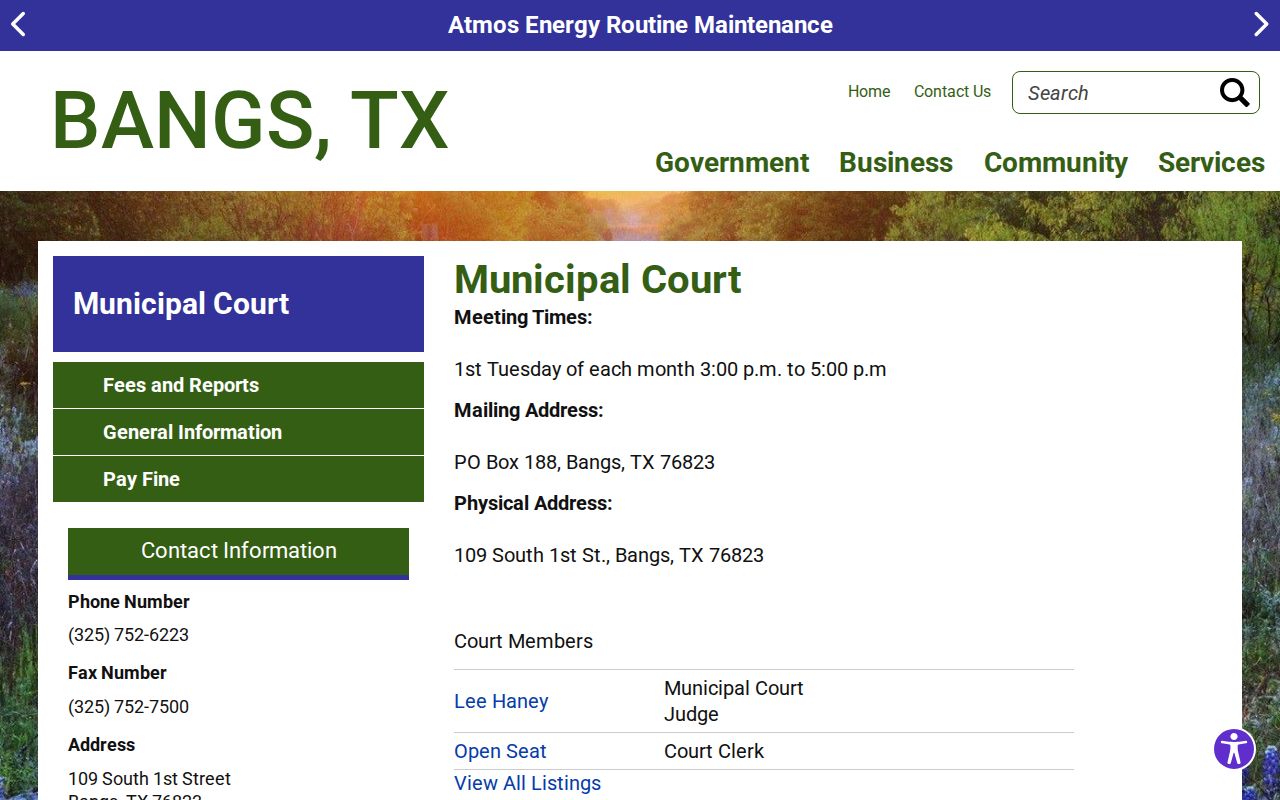
Task: Click phone number (325) 752-6223
Action: [x=128, y=635]
